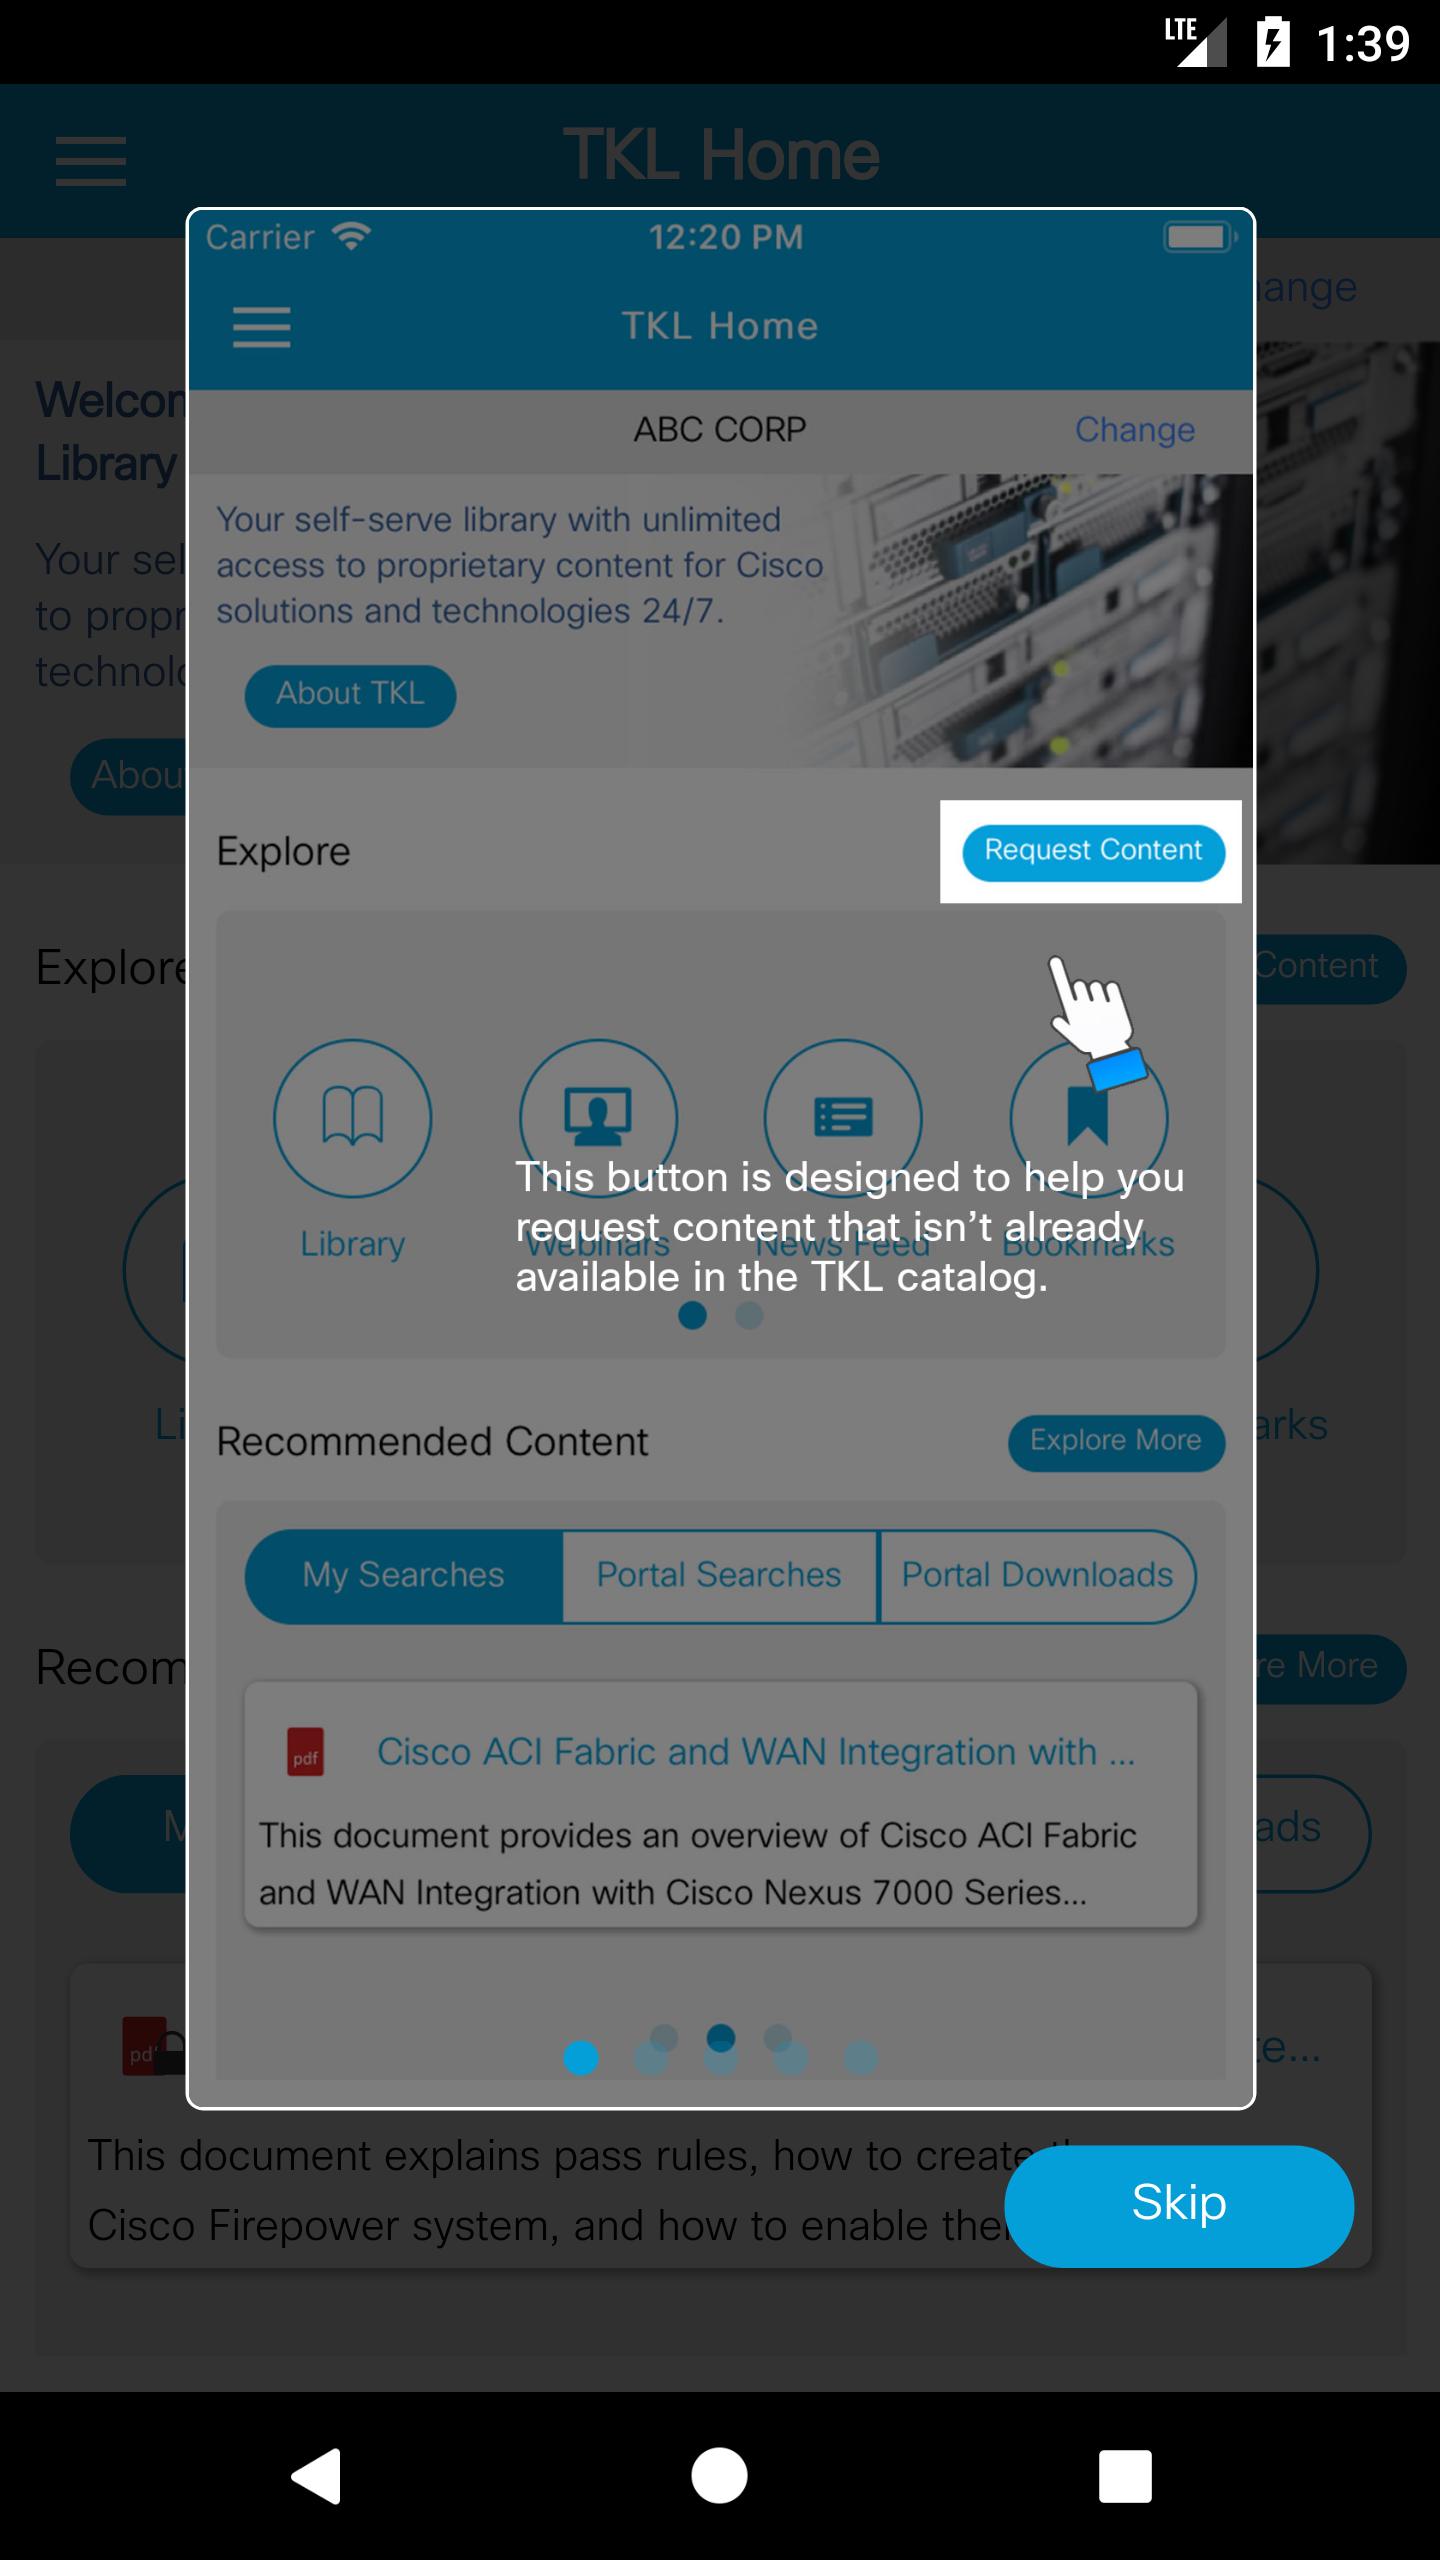Image resolution: width=1440 pixels, height=2560 pixels.
Task: Switch to Portal Downloads tab
Action: point(1037,1576)
